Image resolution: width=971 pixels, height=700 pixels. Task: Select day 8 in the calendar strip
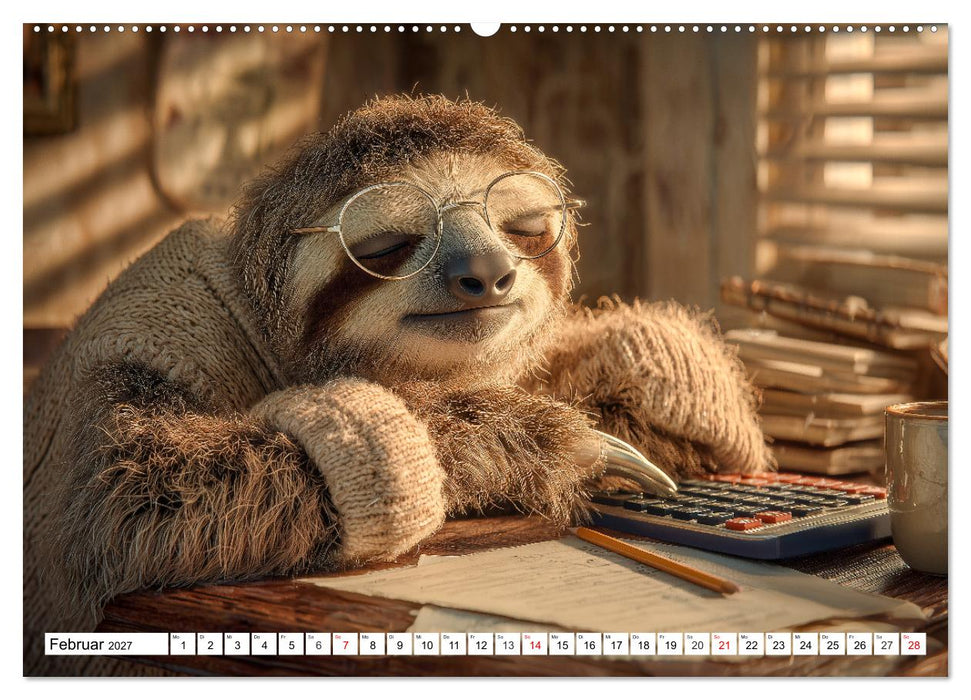372,644
